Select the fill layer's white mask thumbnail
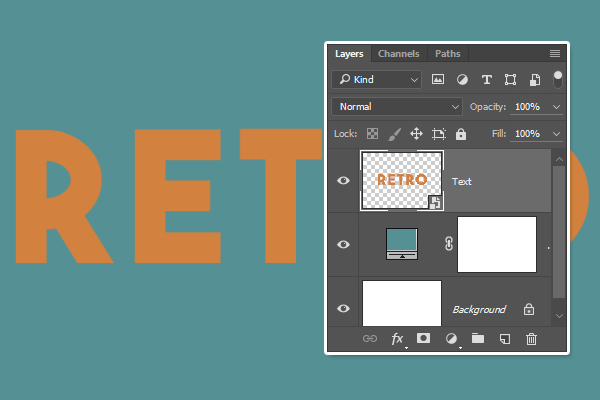This screenshot has height=400, width=600. (x=497, y=244)
